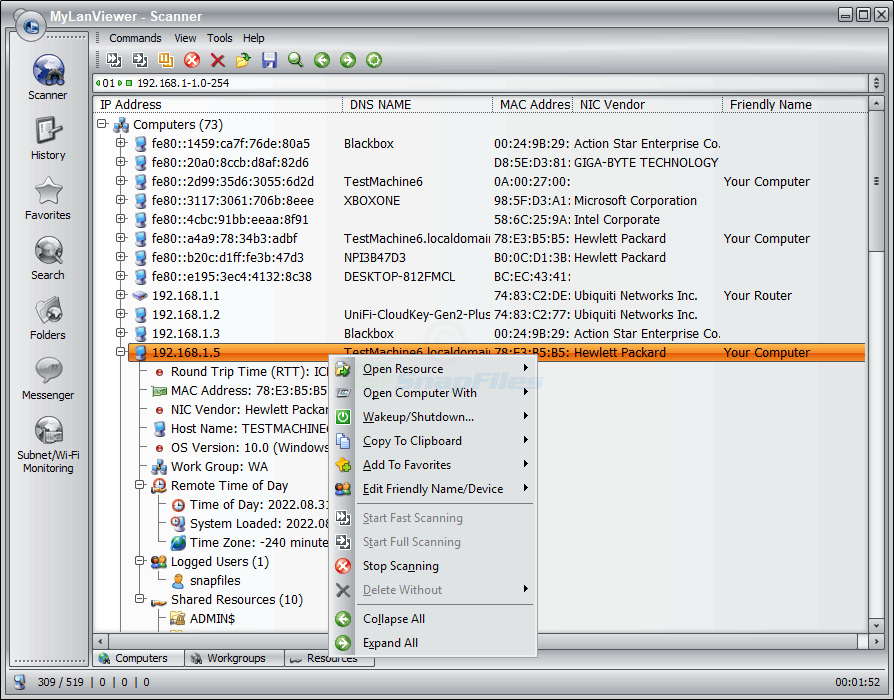Open the Commands menu

[x=135, y=38]
